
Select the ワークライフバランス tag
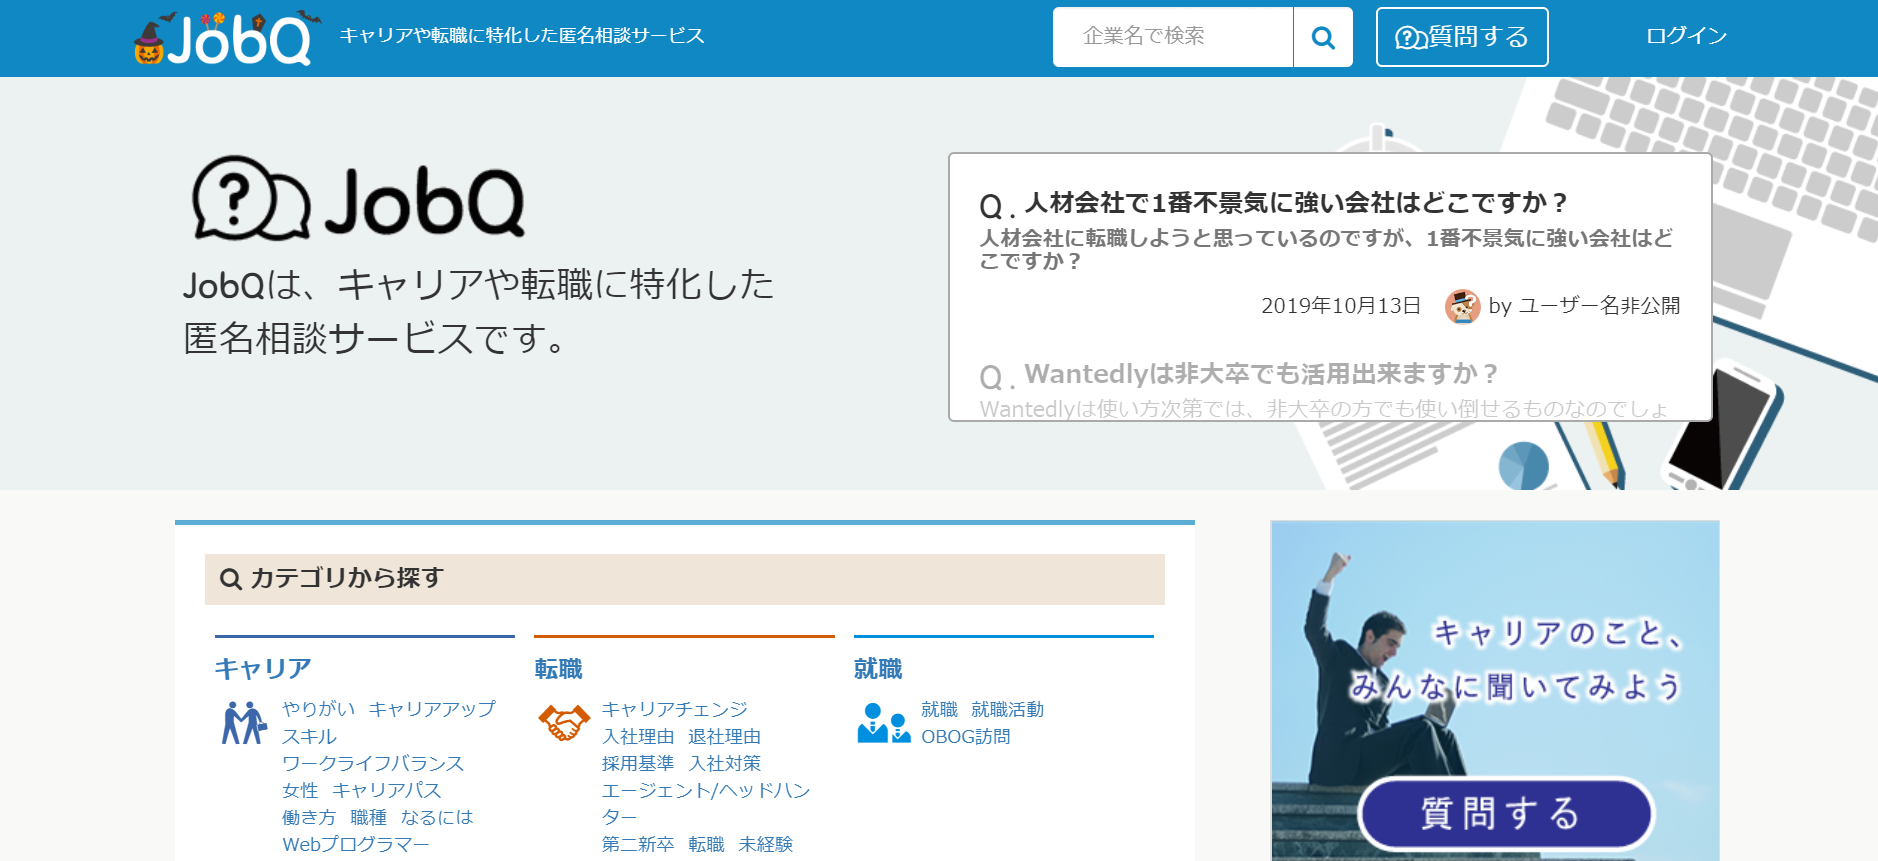[x=373, y=763]
